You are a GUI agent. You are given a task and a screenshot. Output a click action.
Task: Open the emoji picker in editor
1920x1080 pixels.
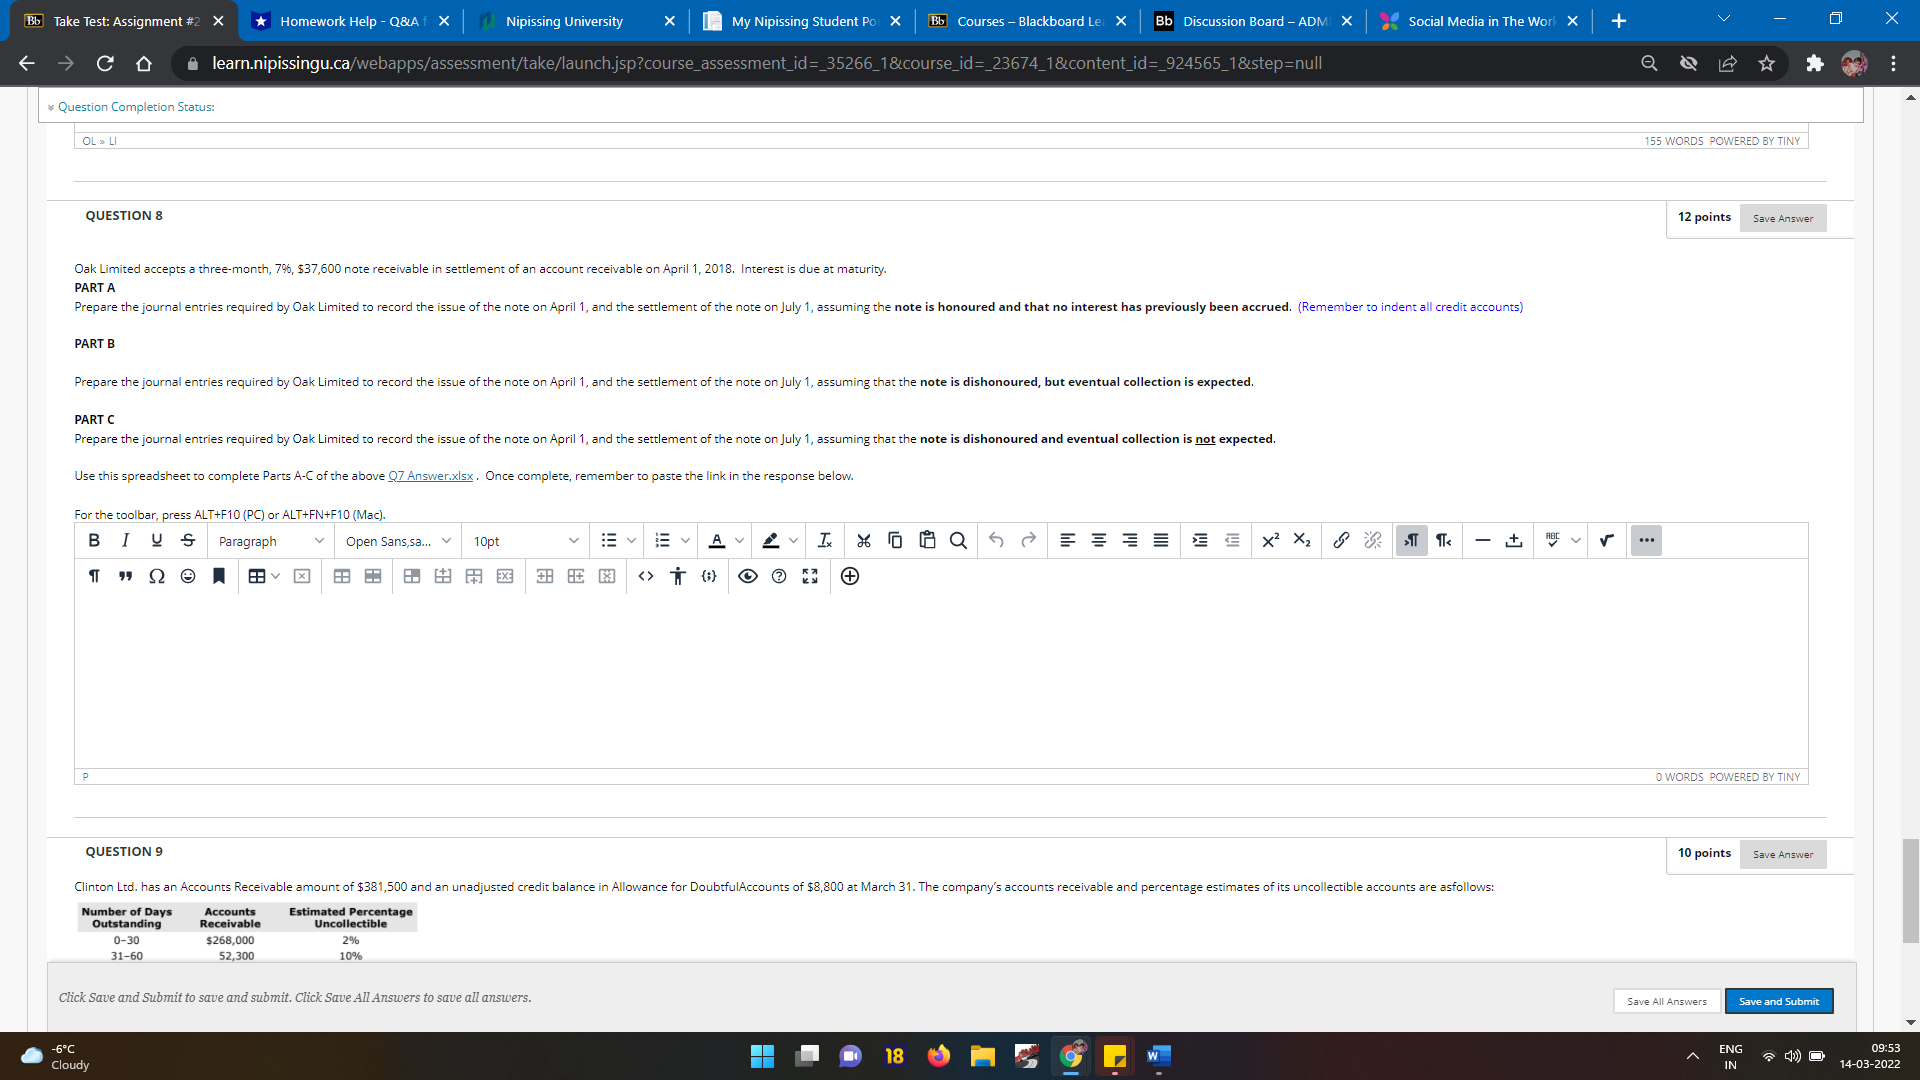point(188,576)
